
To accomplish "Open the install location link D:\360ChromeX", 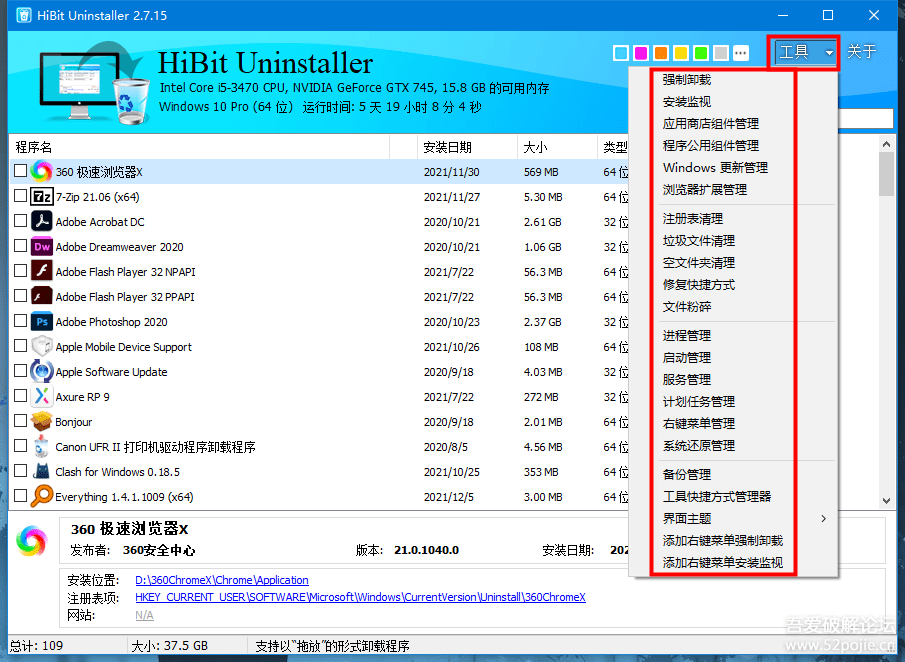I will click(222, 579).
